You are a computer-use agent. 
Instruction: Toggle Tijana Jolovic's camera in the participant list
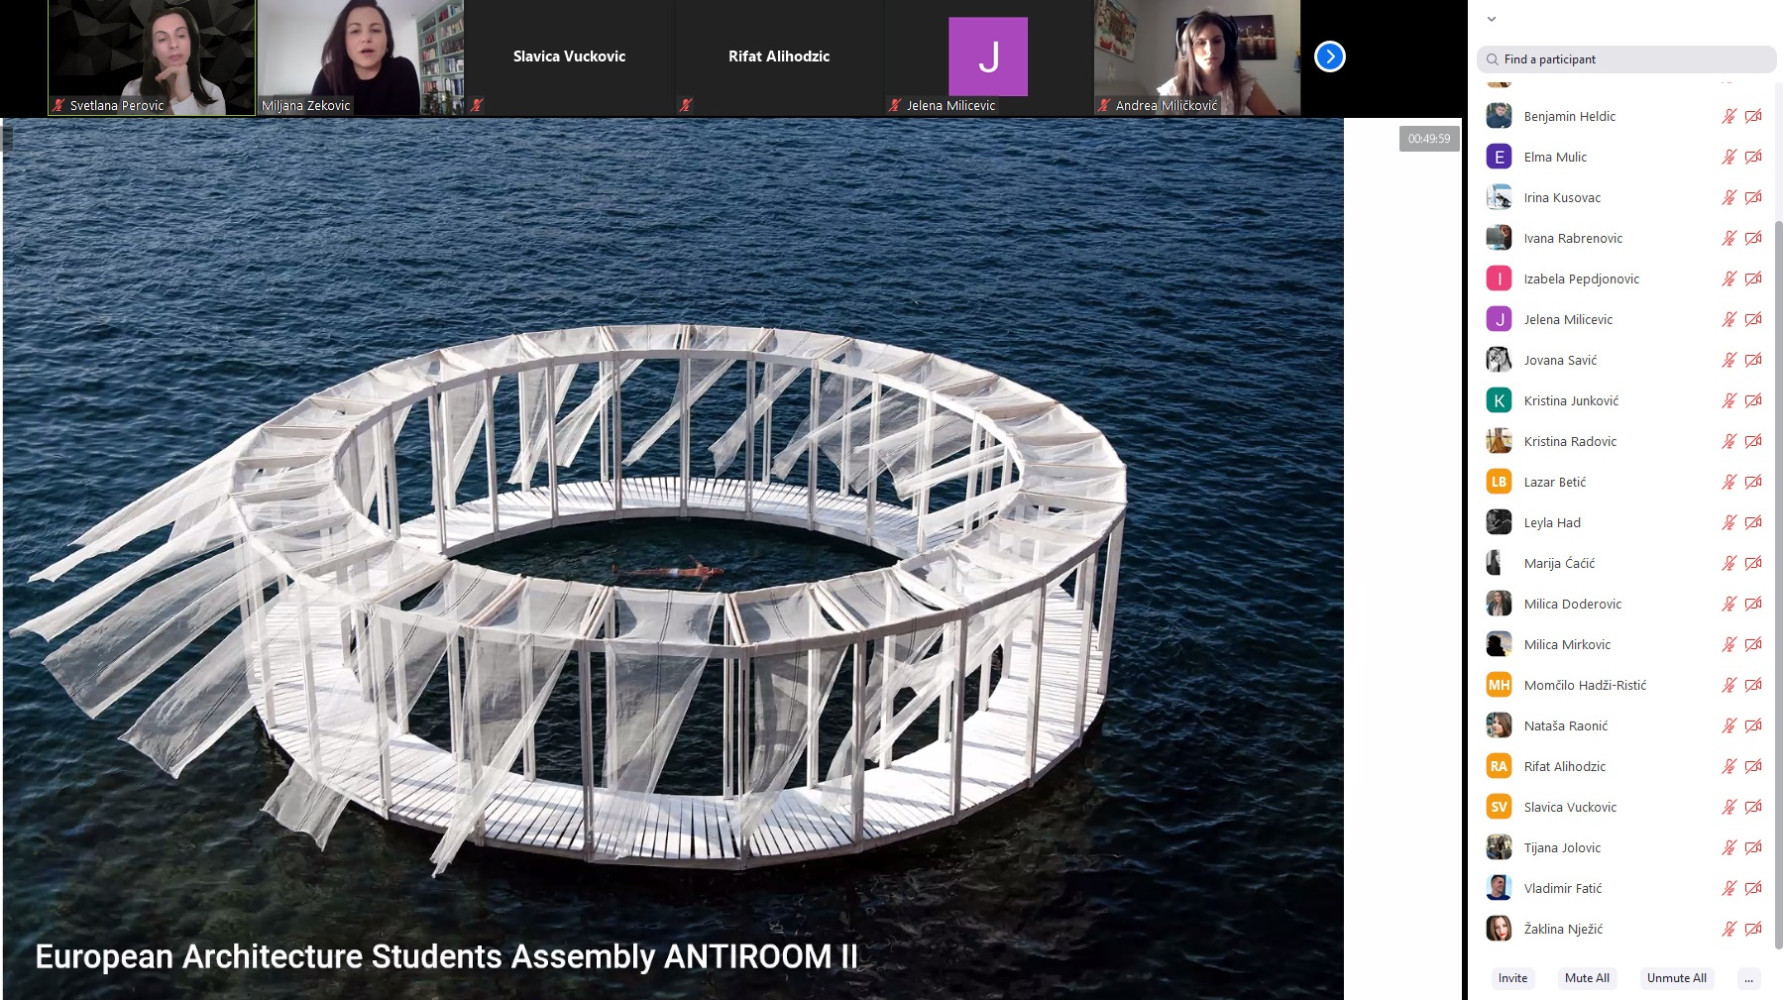1753,848
